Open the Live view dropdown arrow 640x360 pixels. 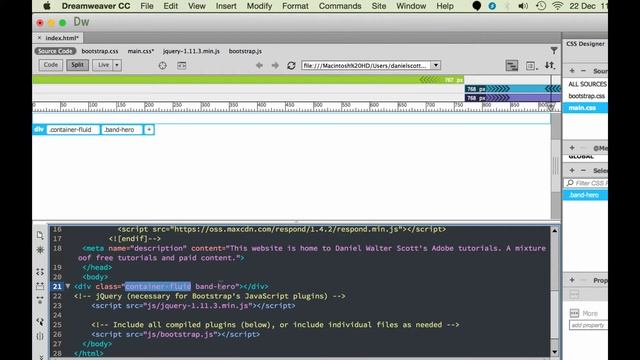point(117,65)
